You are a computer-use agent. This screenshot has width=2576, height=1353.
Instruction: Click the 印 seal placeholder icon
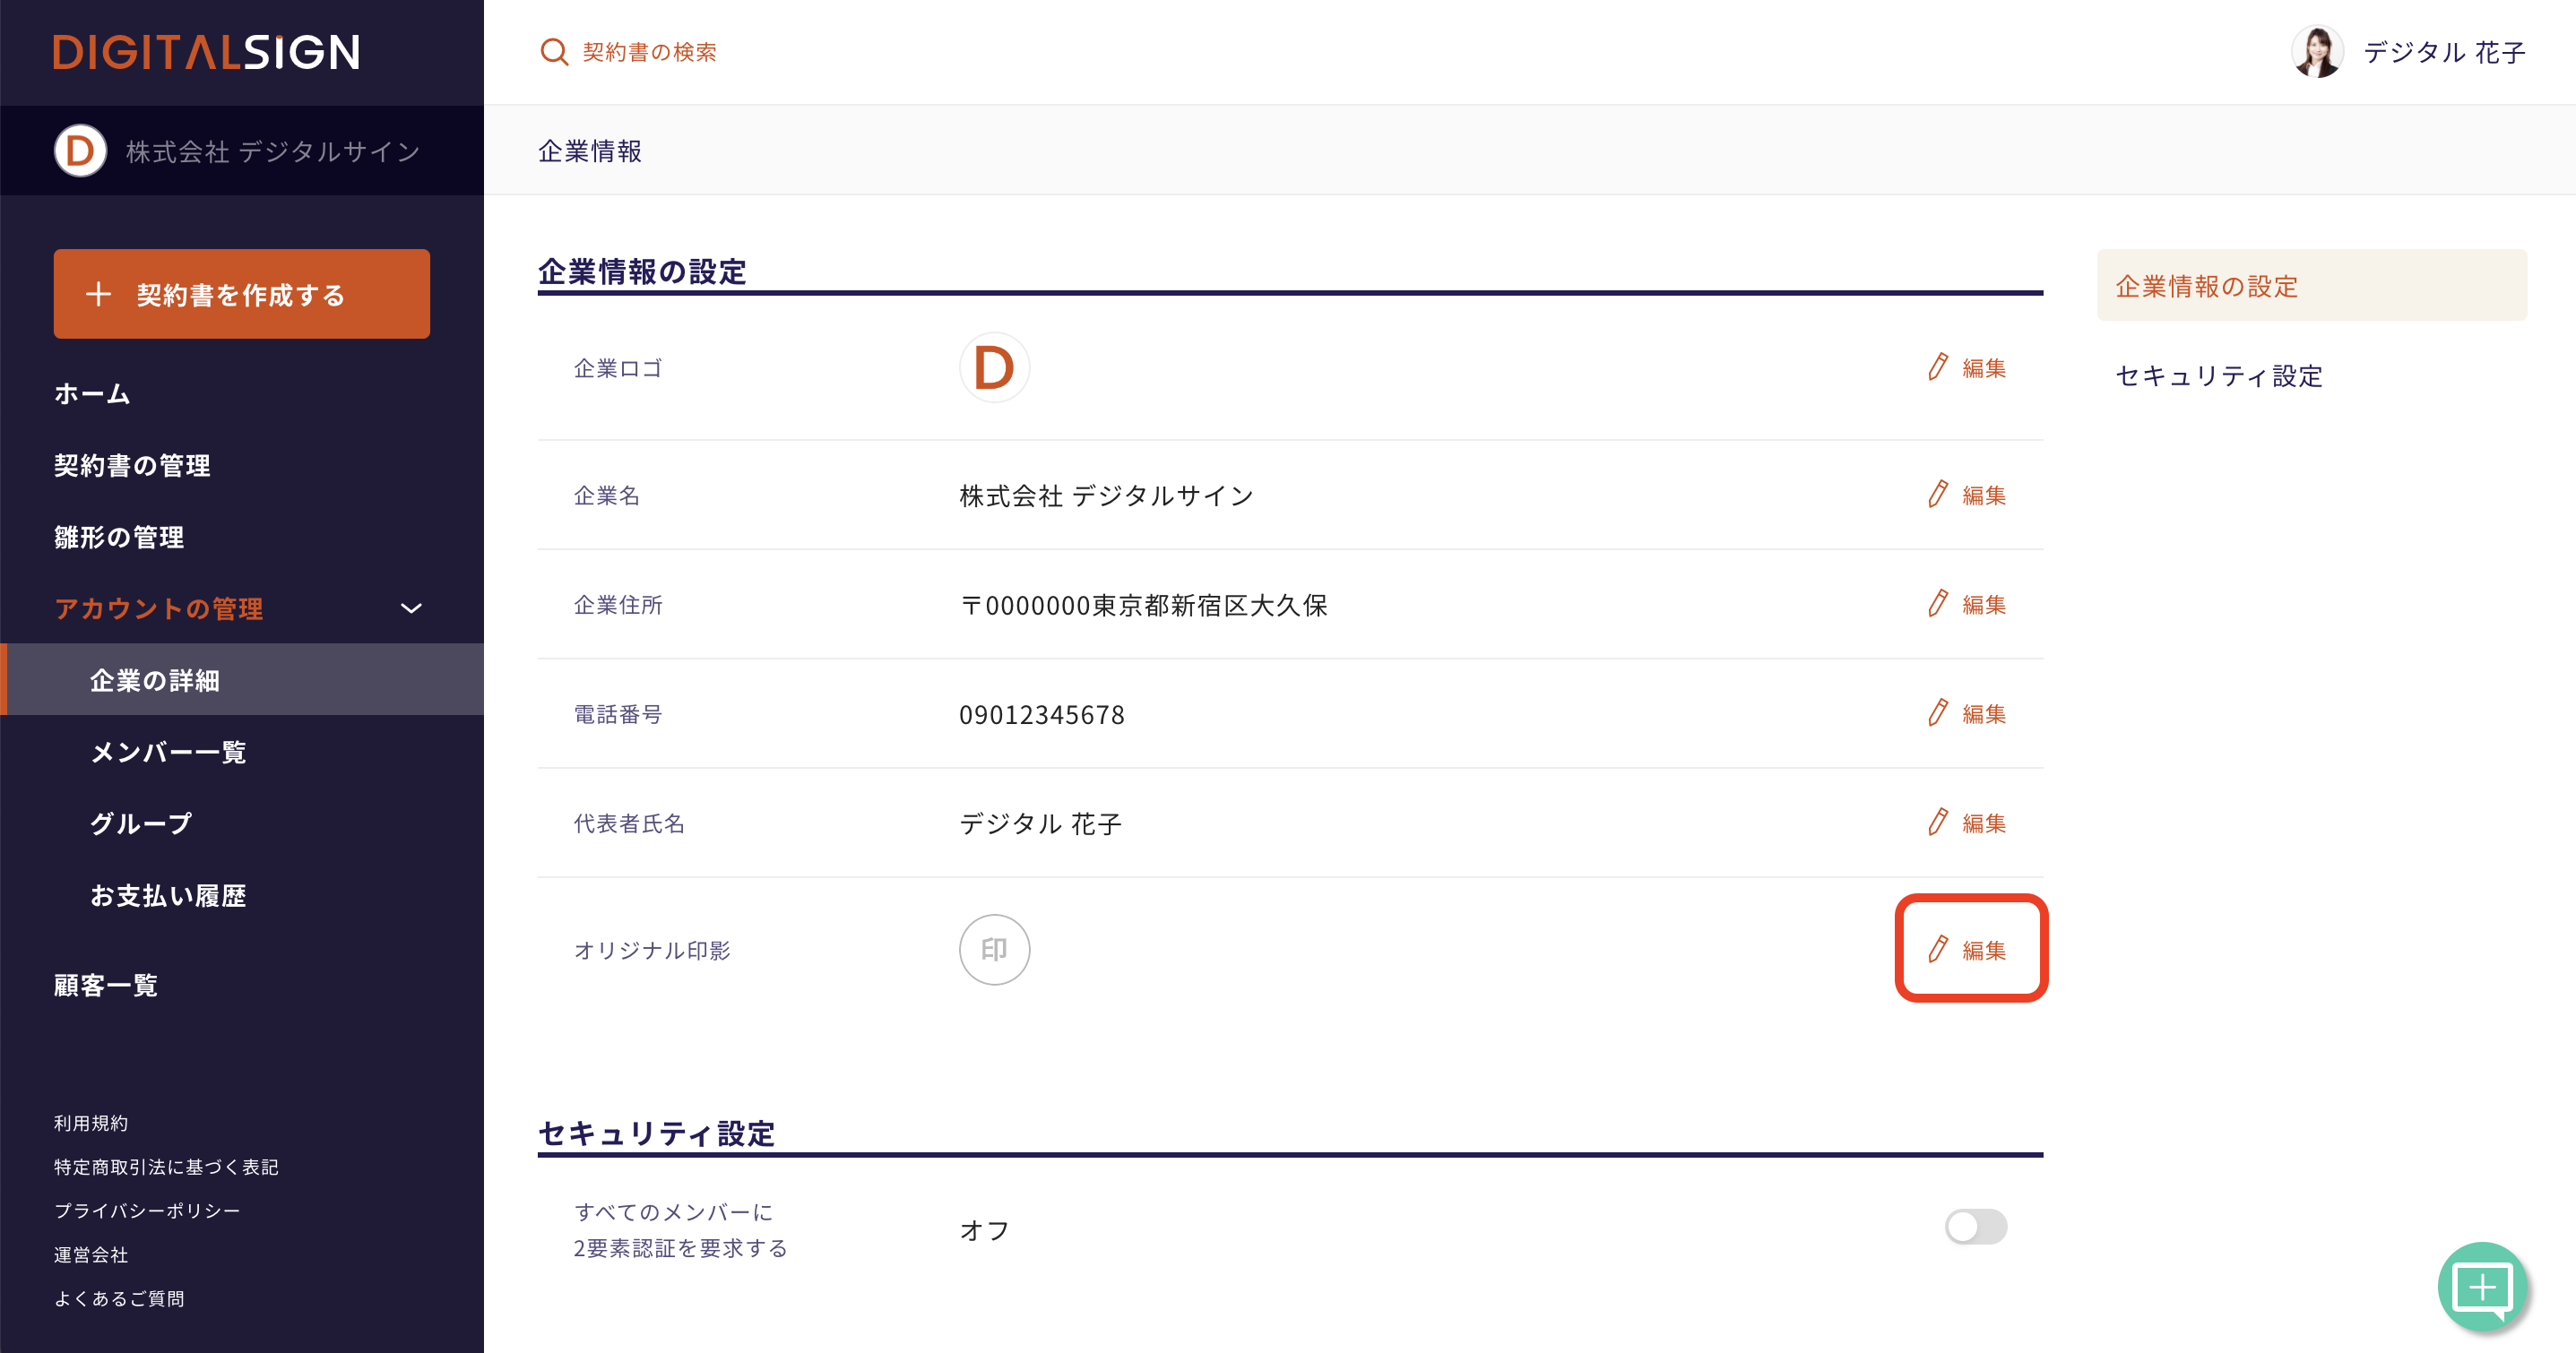994,949
